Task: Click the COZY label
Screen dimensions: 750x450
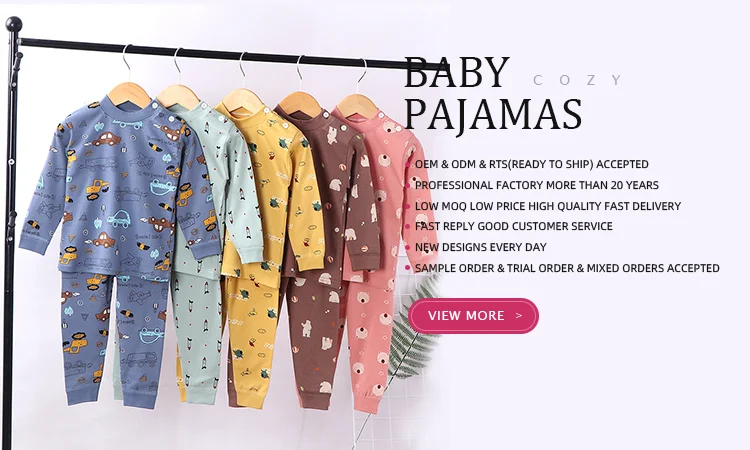Action: pos(578,80)
